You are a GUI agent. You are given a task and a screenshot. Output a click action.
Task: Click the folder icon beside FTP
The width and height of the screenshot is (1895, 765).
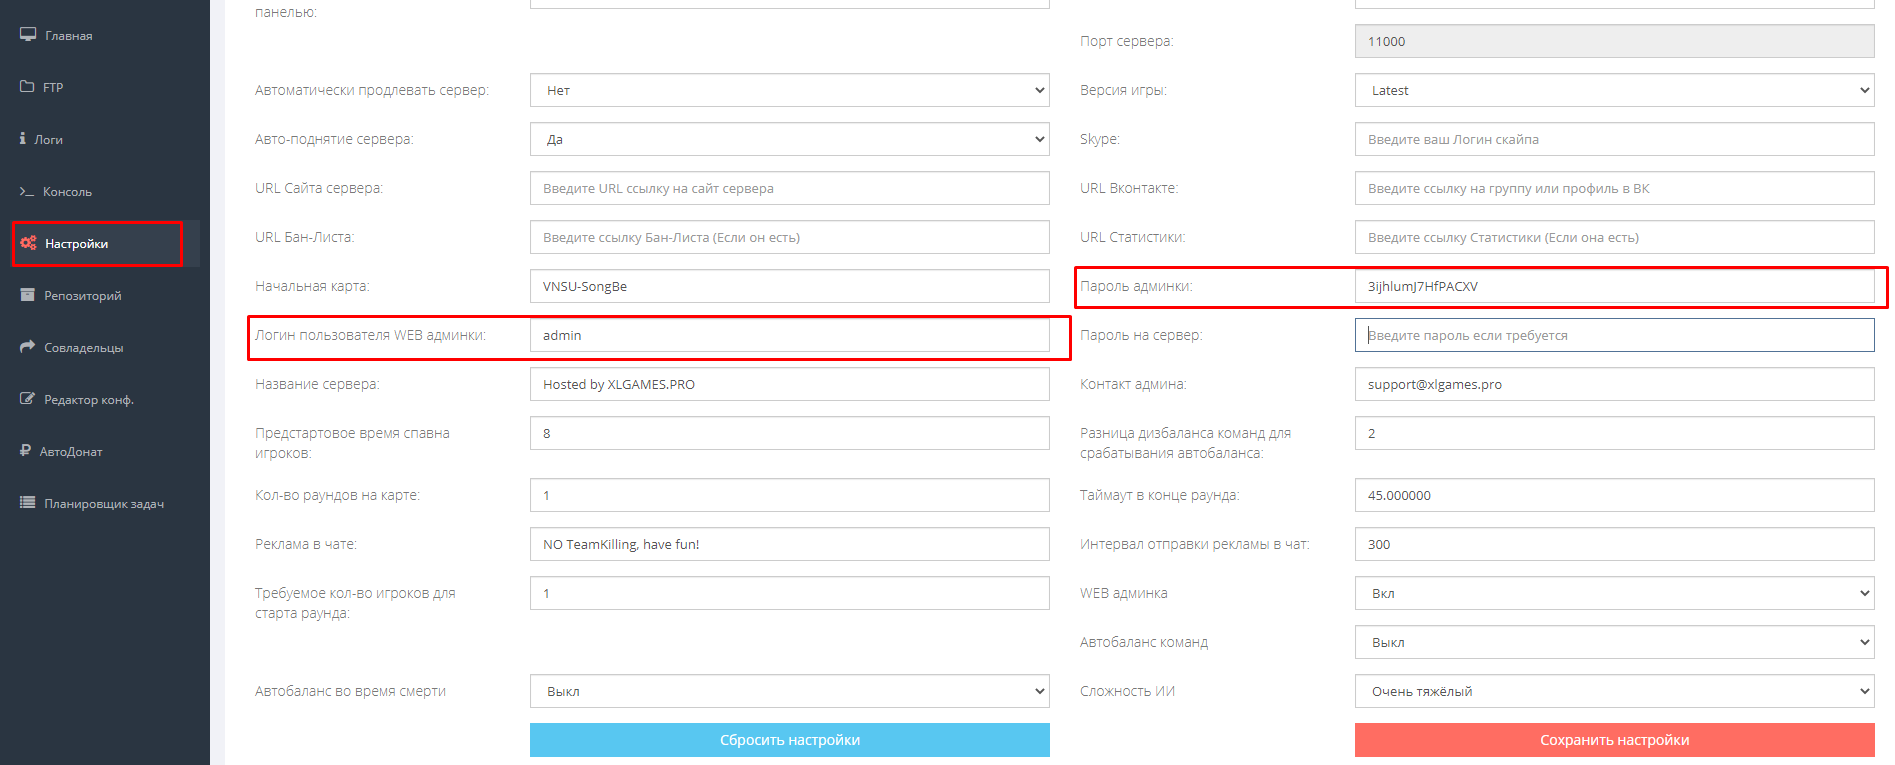click(27, 87)
